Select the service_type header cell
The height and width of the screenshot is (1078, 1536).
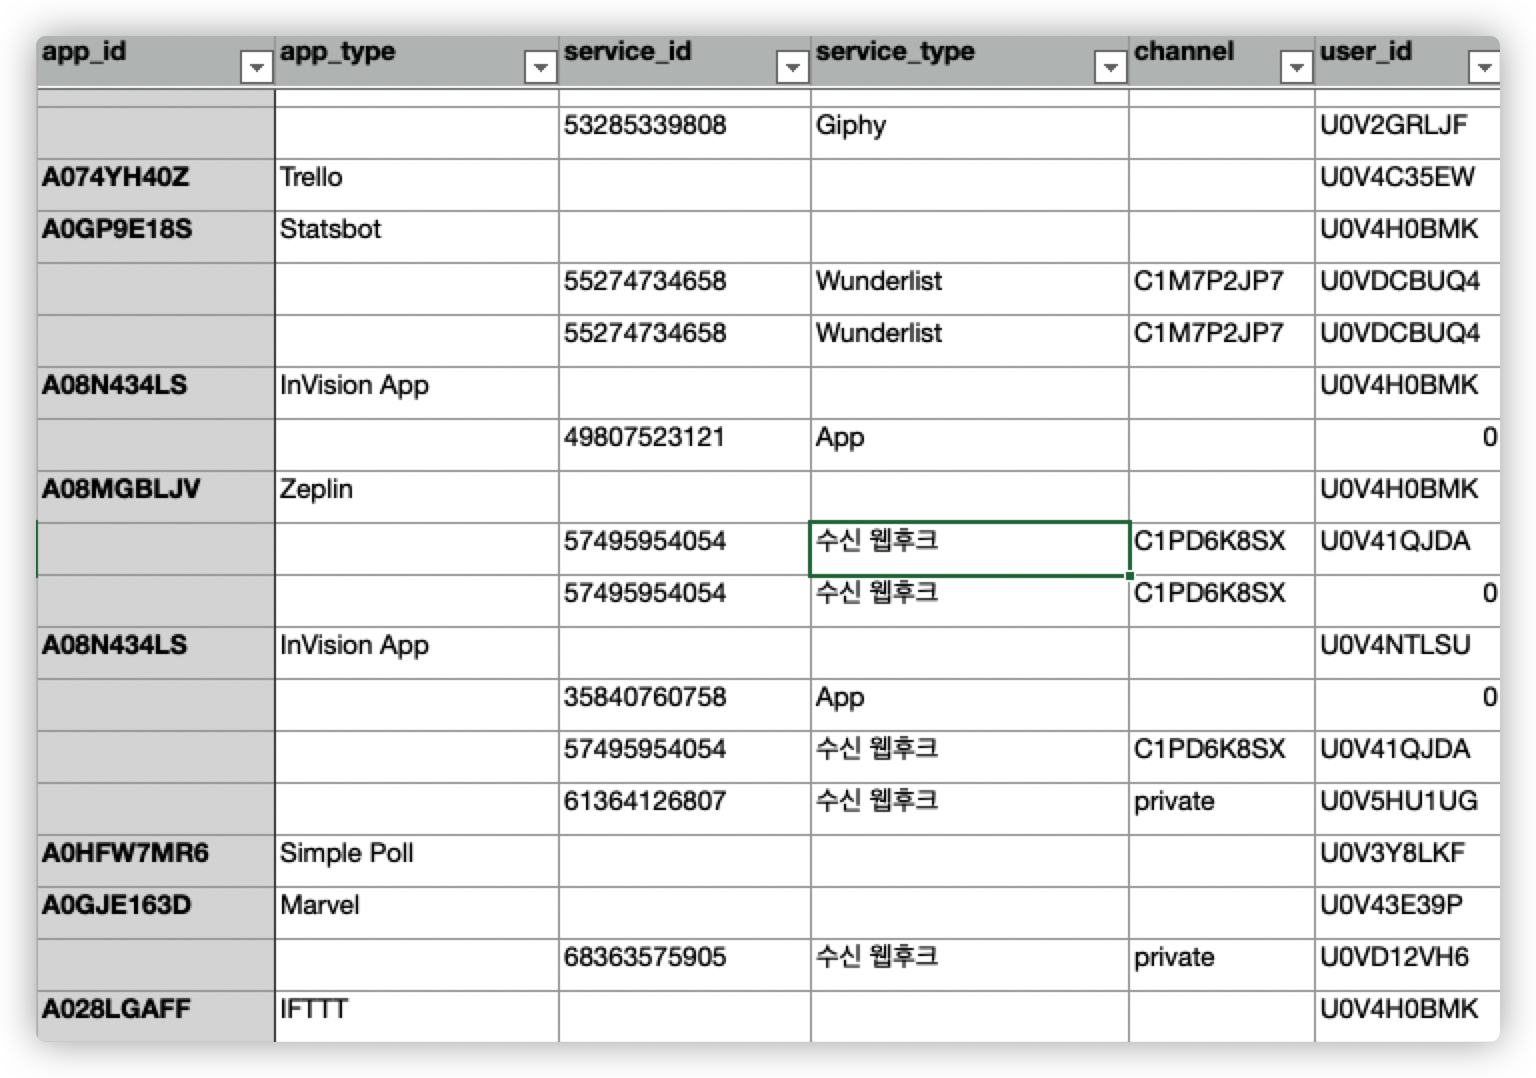coord(970,61)
